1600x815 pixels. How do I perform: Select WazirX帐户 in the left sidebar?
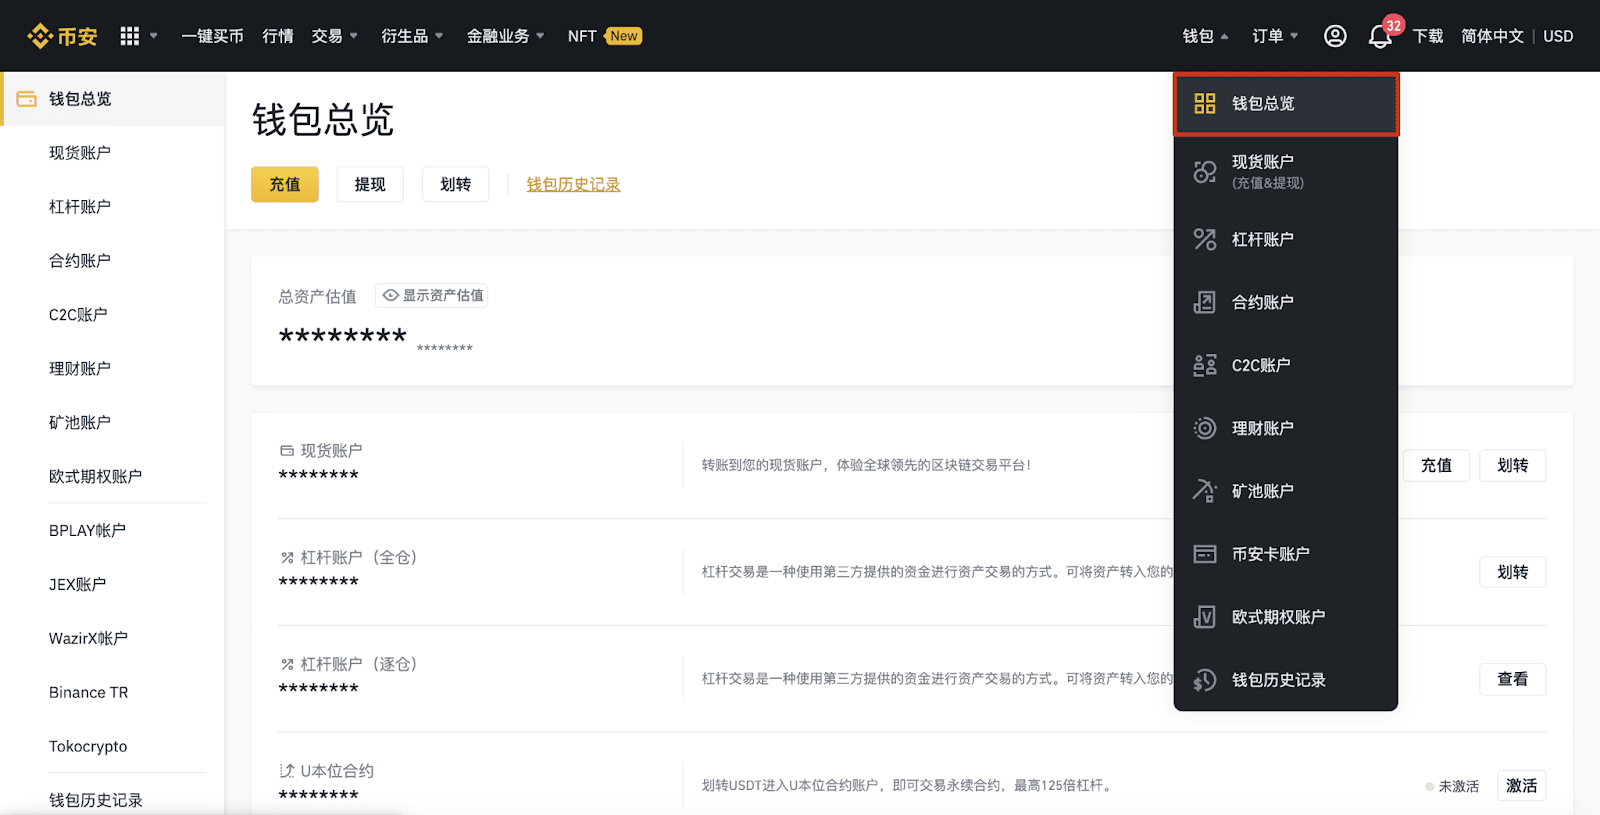(x=113, y=639)
